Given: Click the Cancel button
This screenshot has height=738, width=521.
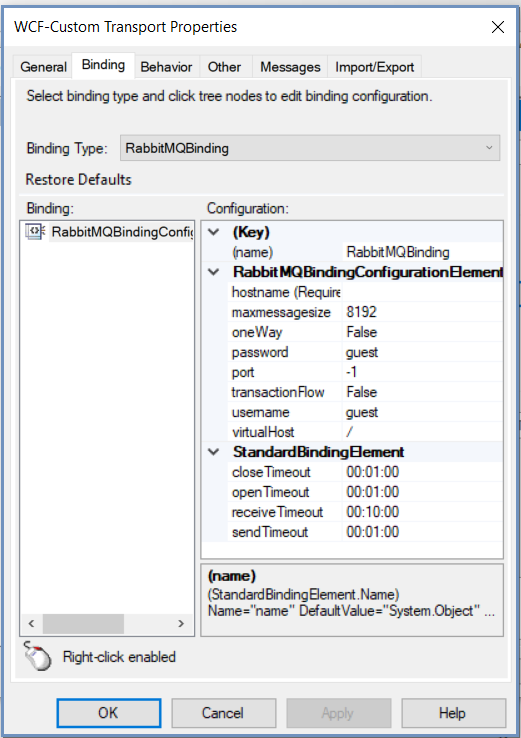Looking at the screenshot, I should pyautogui.click(x=223, y=713).
